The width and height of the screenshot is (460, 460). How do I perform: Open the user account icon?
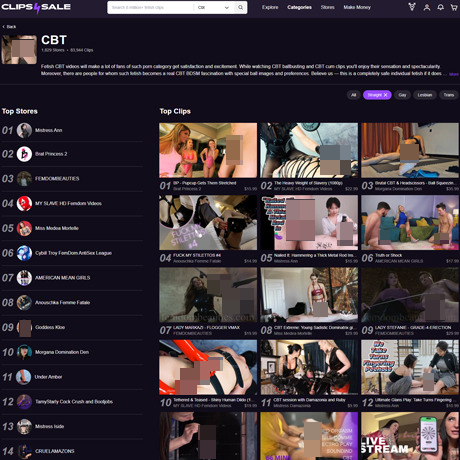427,7
